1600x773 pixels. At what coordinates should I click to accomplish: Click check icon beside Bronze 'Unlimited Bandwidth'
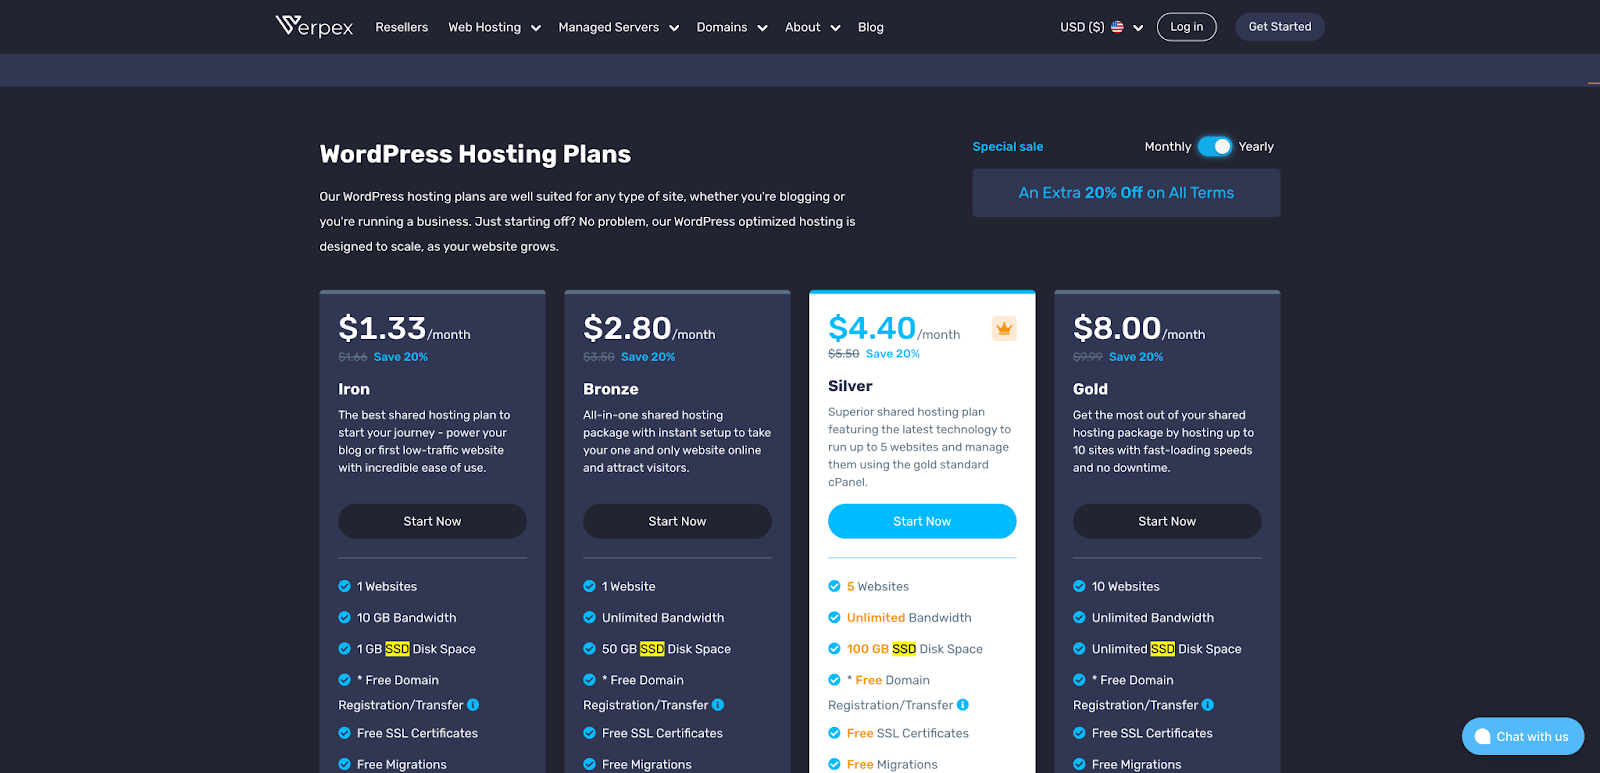point(589,617)
